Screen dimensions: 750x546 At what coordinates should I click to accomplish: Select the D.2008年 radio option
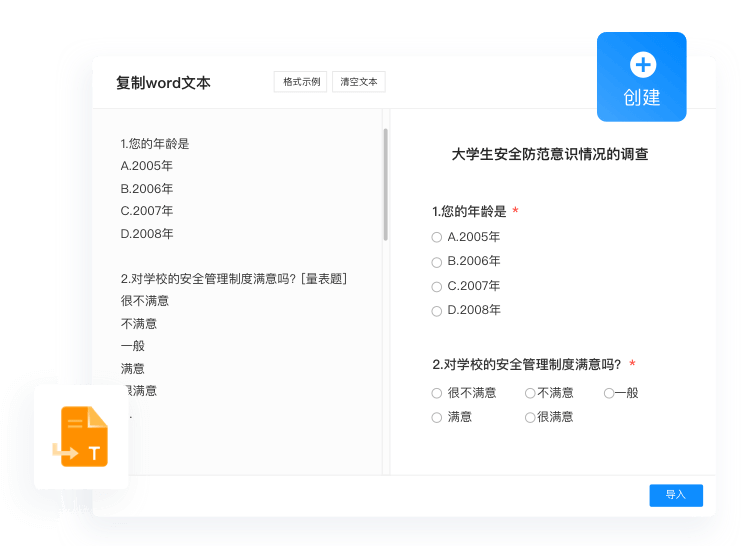coord(437,311)
